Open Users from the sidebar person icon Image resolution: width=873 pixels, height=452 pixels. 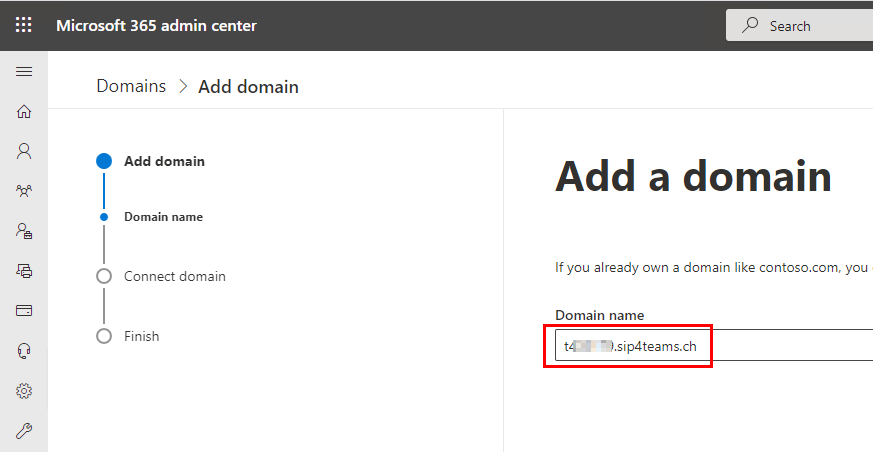click(x=24, y=151)
